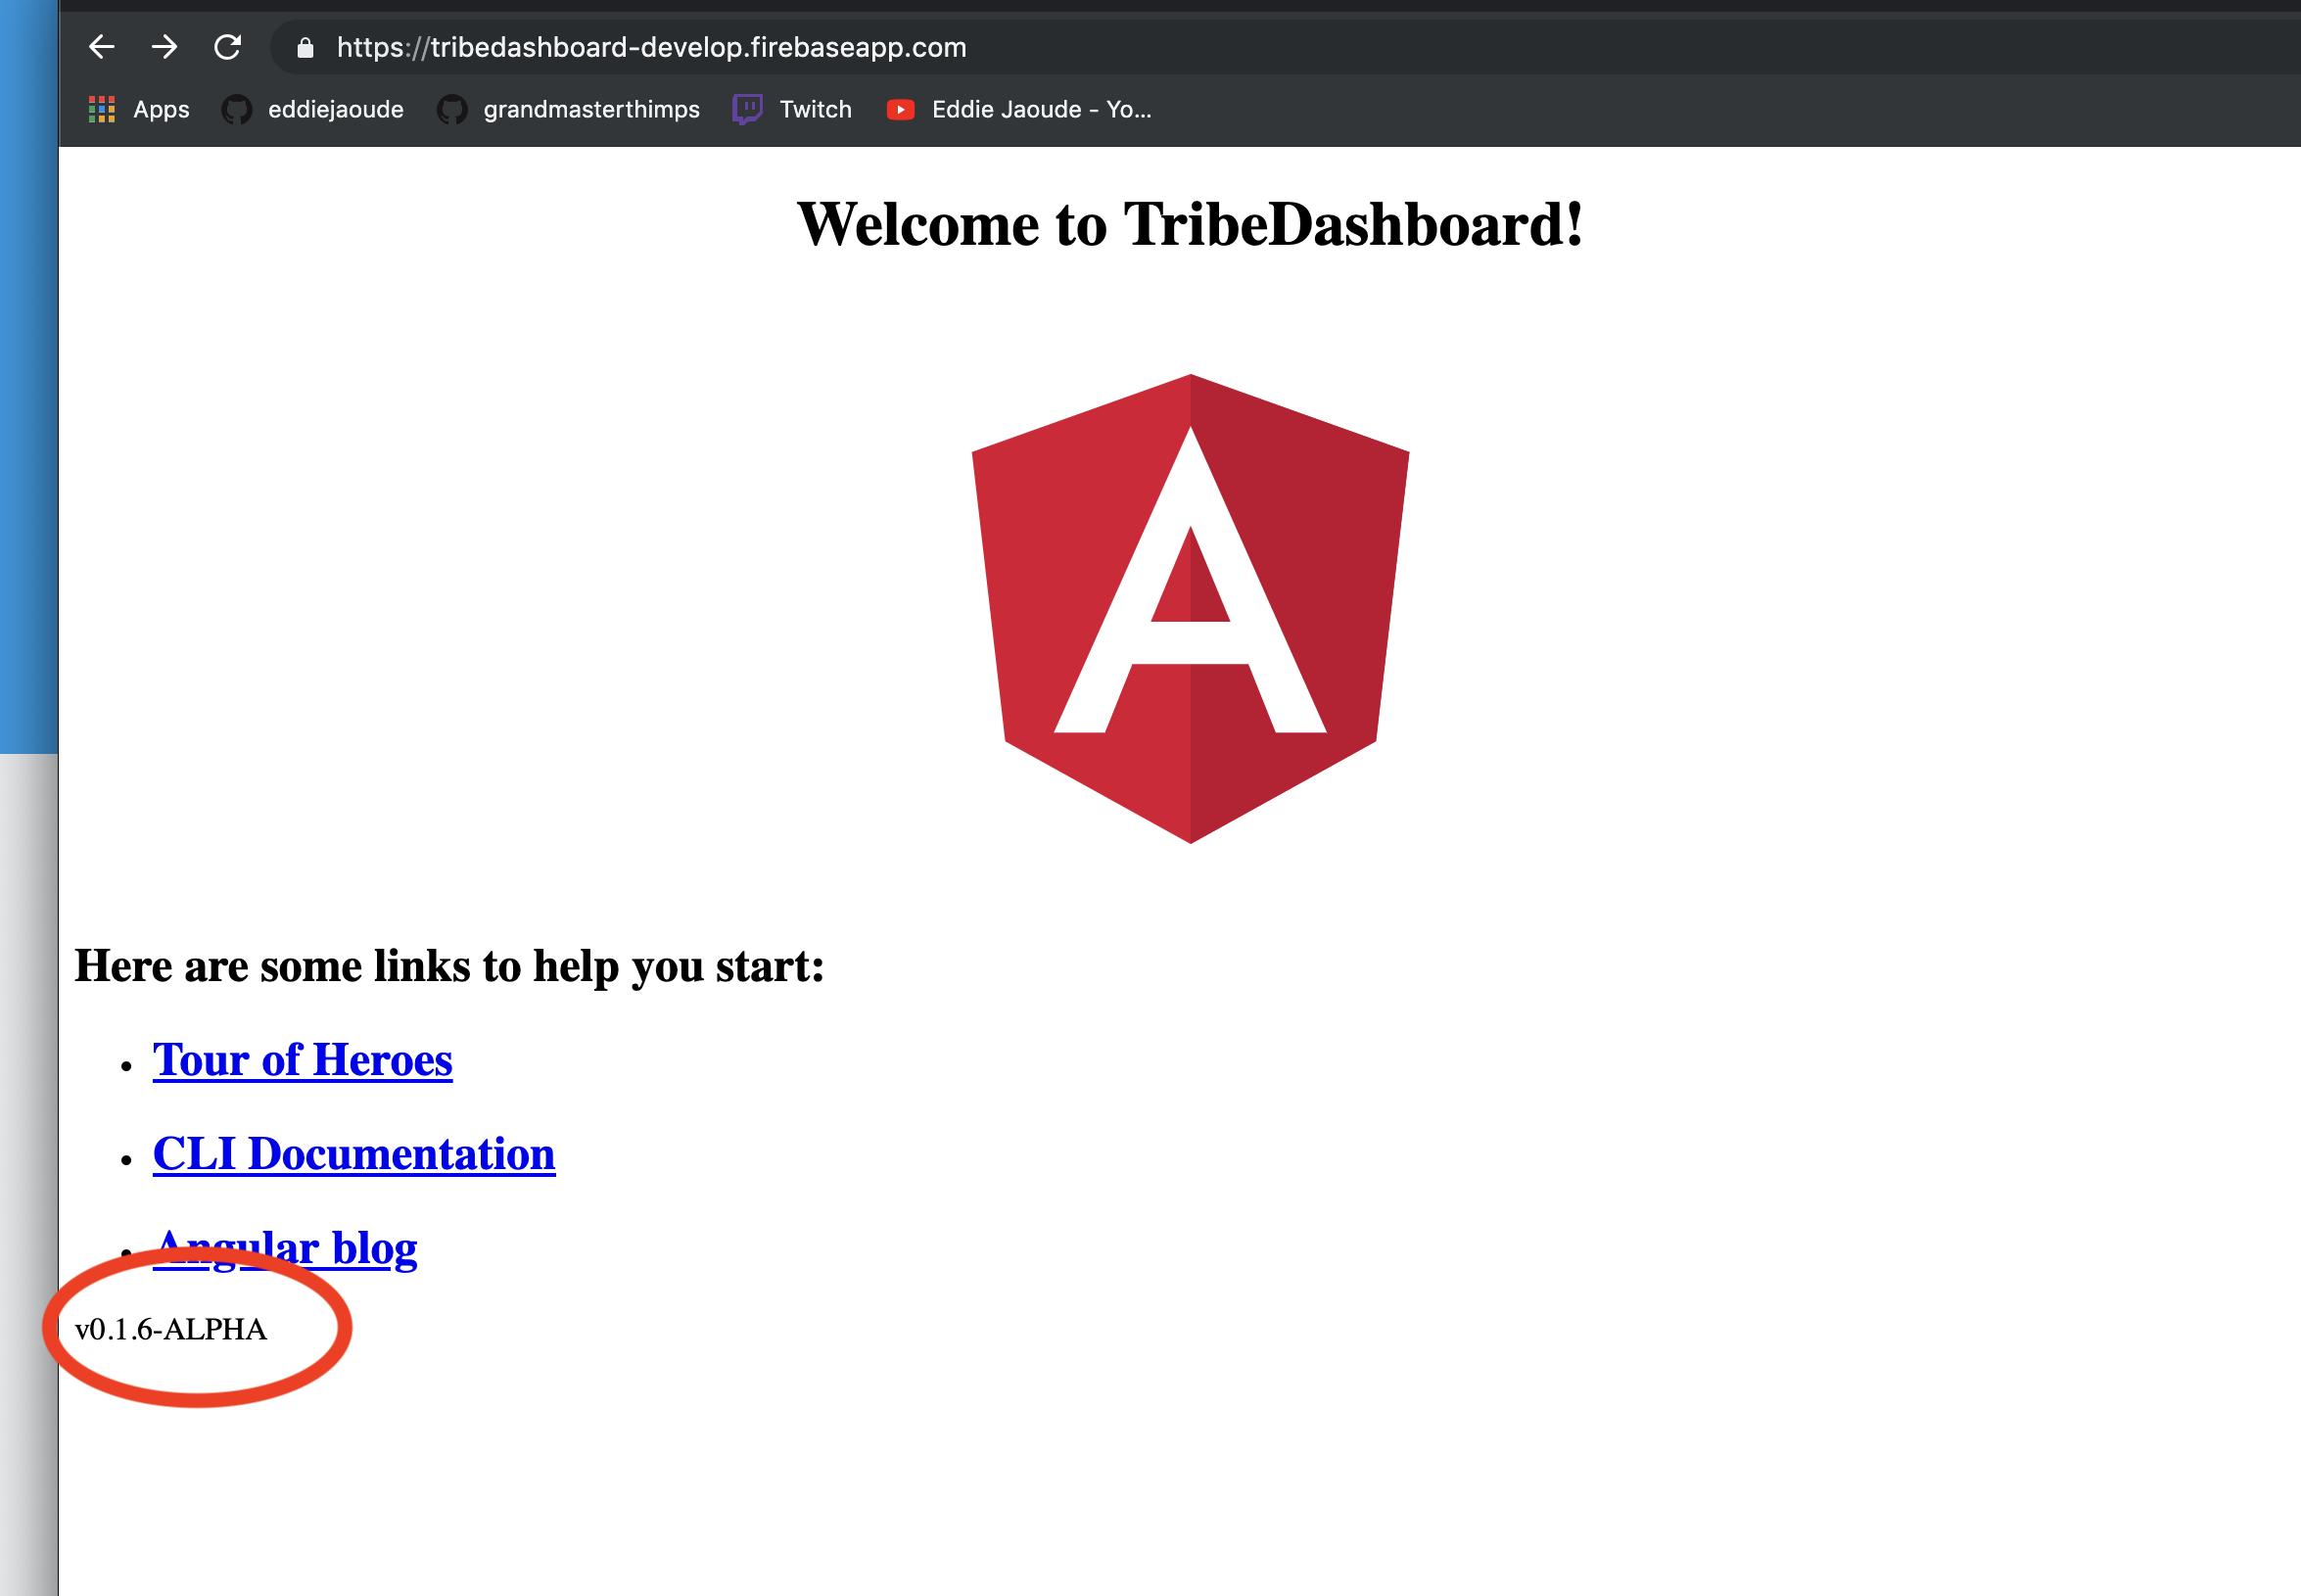Go back using the browser back arrow
Image resolution: width=2301 pixels, height=1596 pixels.
pos(102,47)
